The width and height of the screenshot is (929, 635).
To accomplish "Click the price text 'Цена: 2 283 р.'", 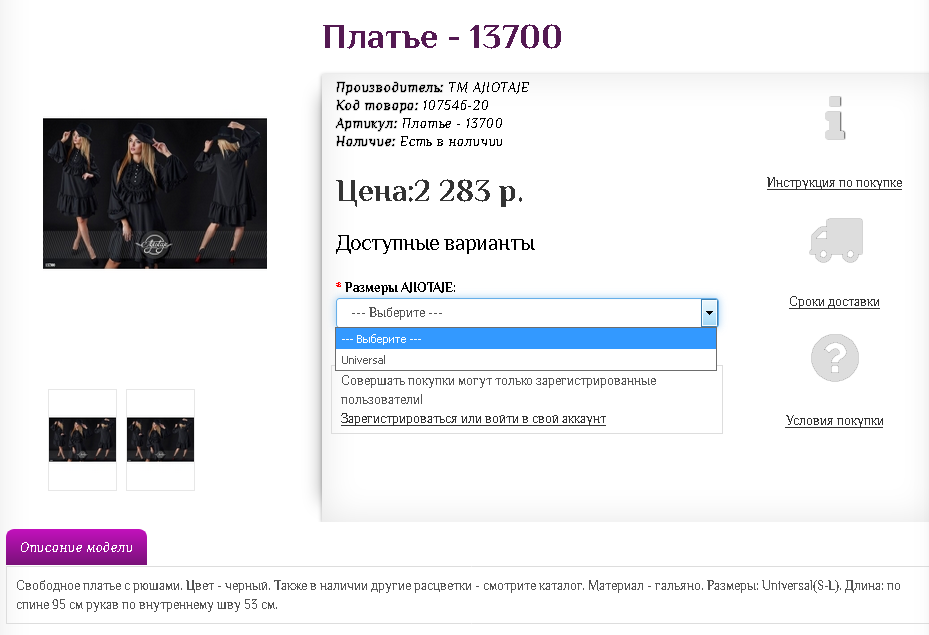I will 429,191.
